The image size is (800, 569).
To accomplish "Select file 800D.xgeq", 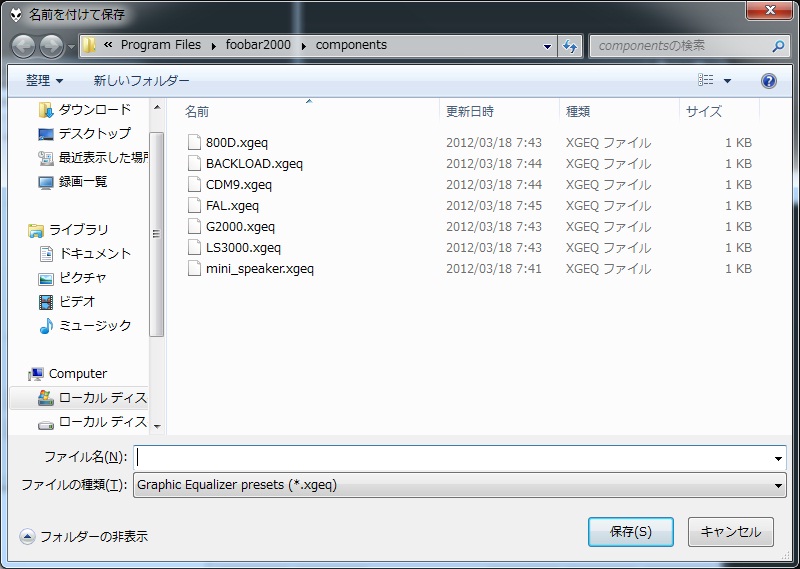I will coord(237,143).
